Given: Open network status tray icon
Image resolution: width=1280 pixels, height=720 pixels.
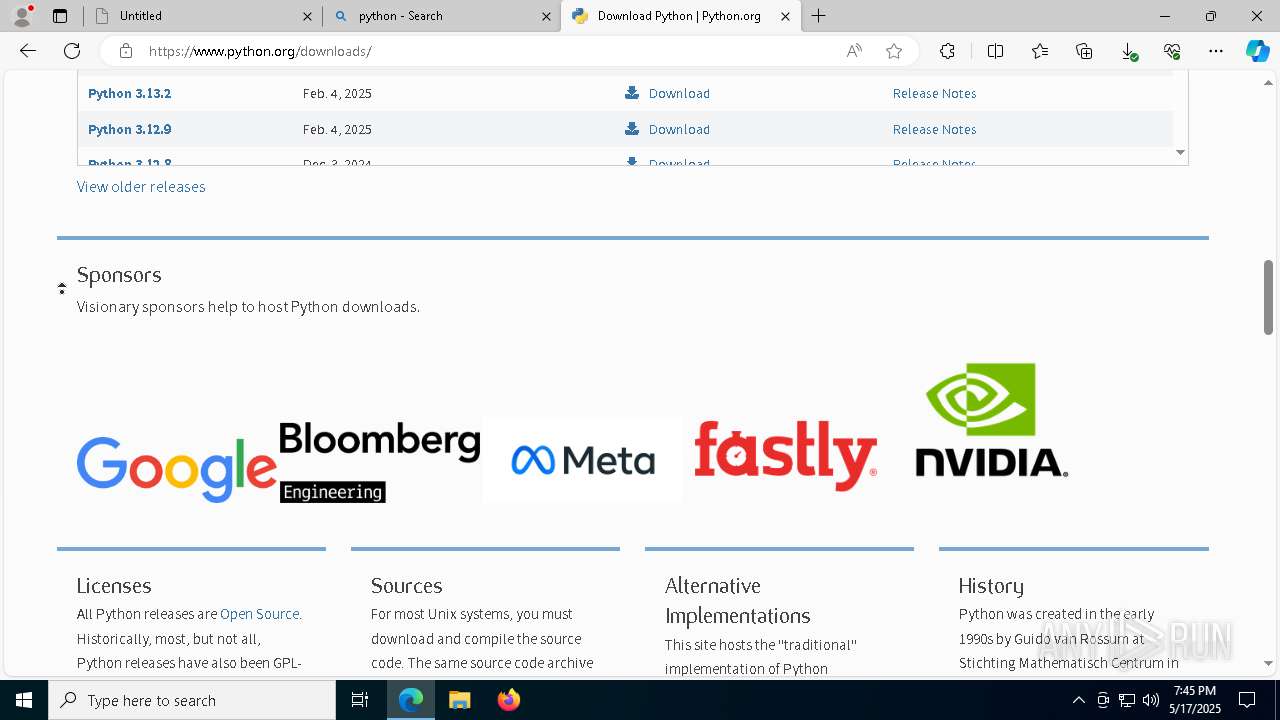Looking at the screenshot, I should tap(1127, 700).
